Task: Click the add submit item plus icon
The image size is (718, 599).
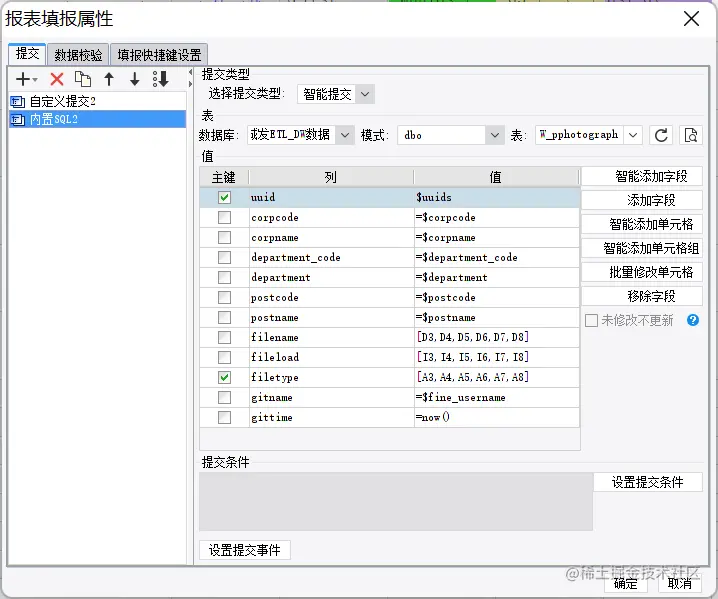Action: (22, 79)
